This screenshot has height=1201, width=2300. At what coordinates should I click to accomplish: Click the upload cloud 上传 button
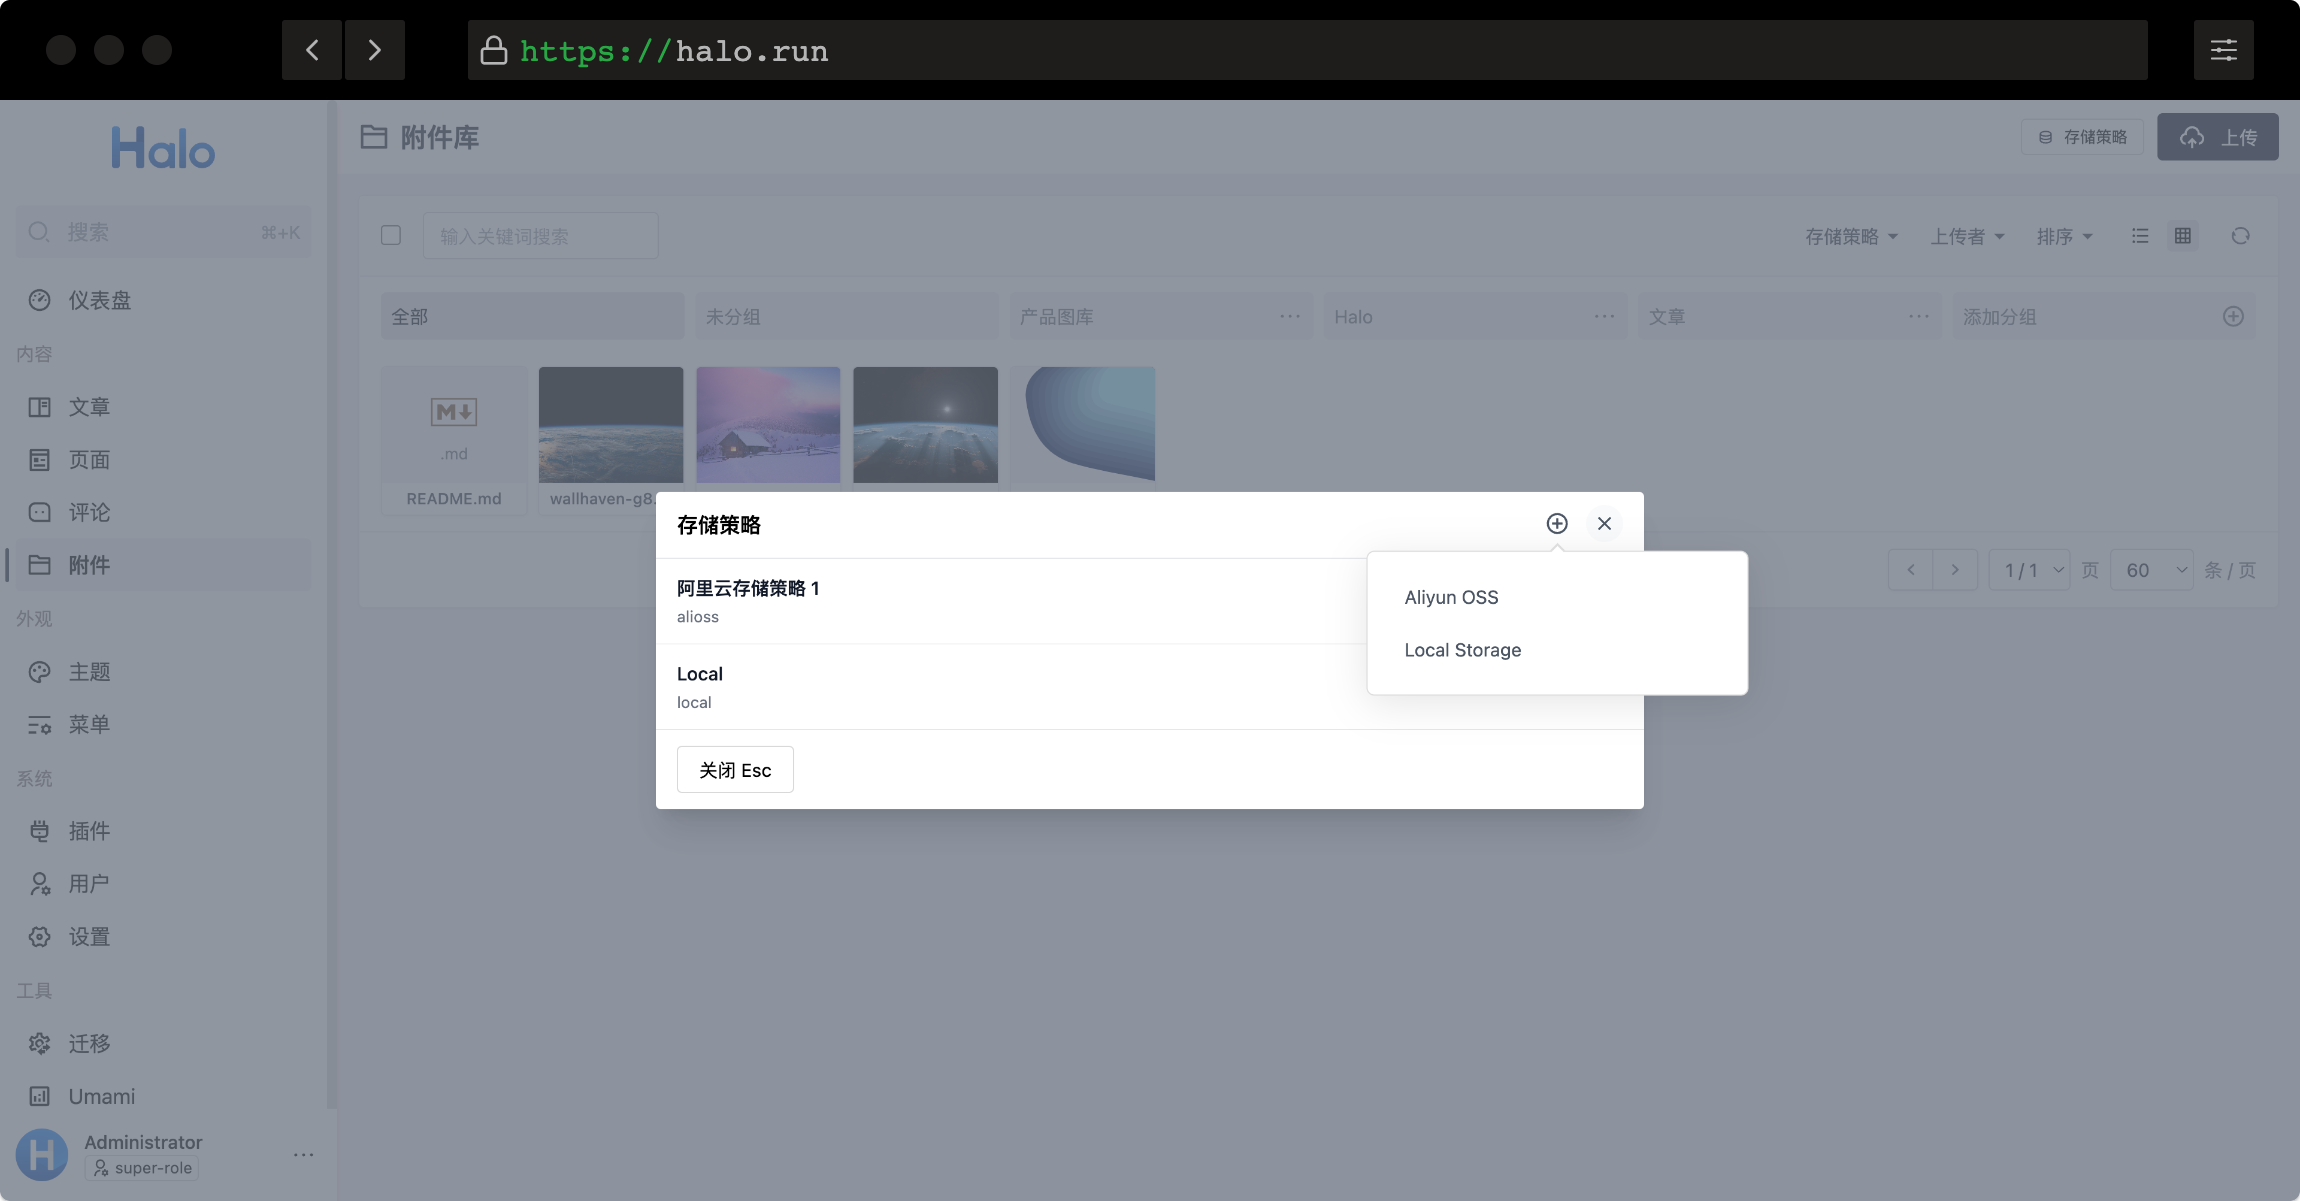tap(2217, 137)
